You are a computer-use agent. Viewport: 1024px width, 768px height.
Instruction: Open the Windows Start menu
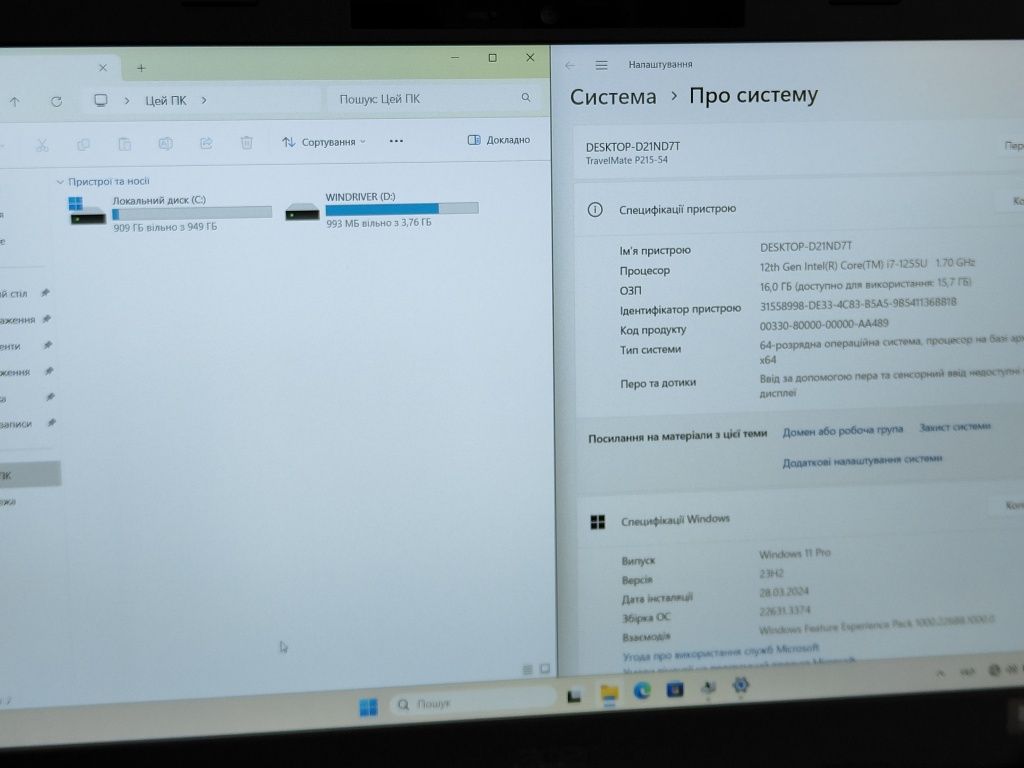click(368, 707)
